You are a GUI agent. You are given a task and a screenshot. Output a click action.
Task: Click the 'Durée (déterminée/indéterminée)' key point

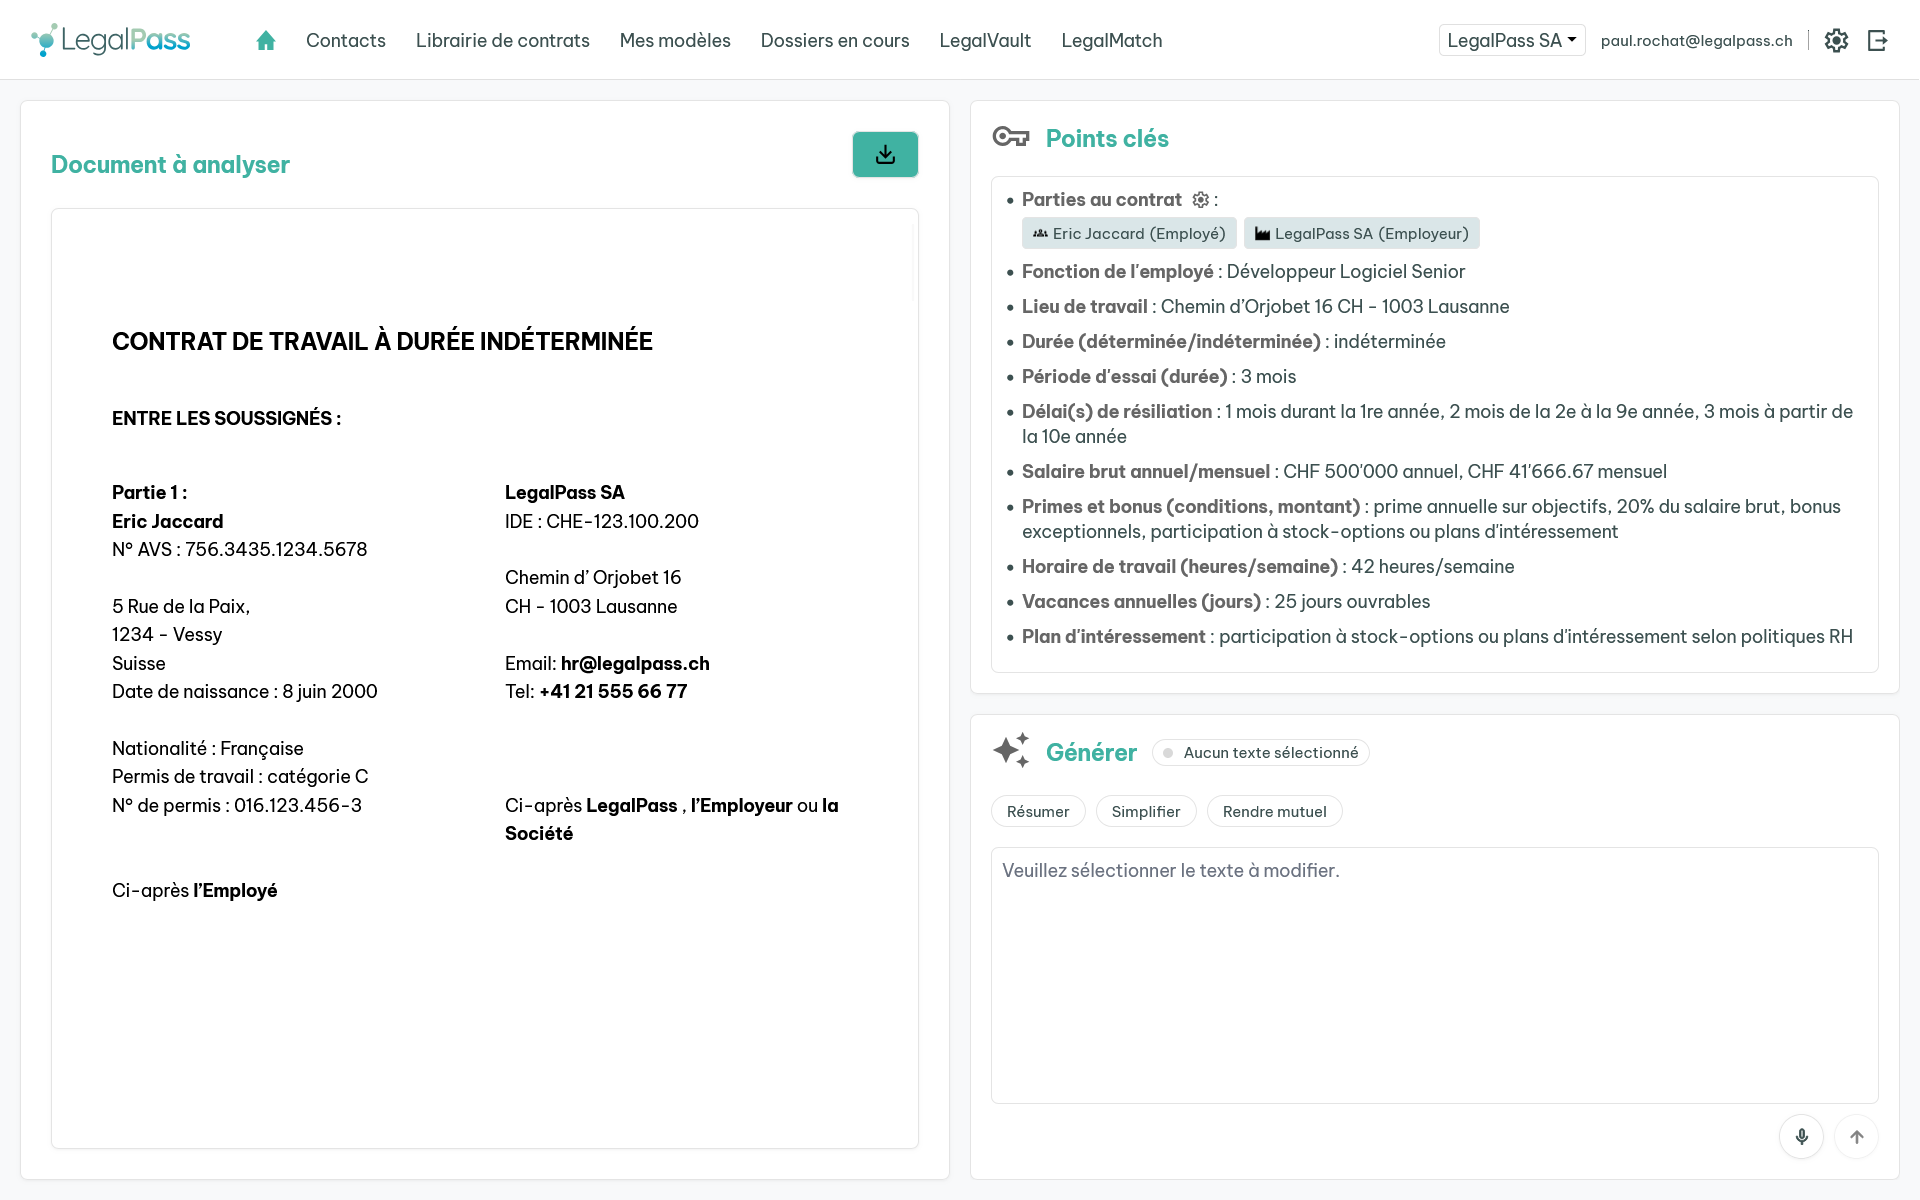pos(1233,341)
